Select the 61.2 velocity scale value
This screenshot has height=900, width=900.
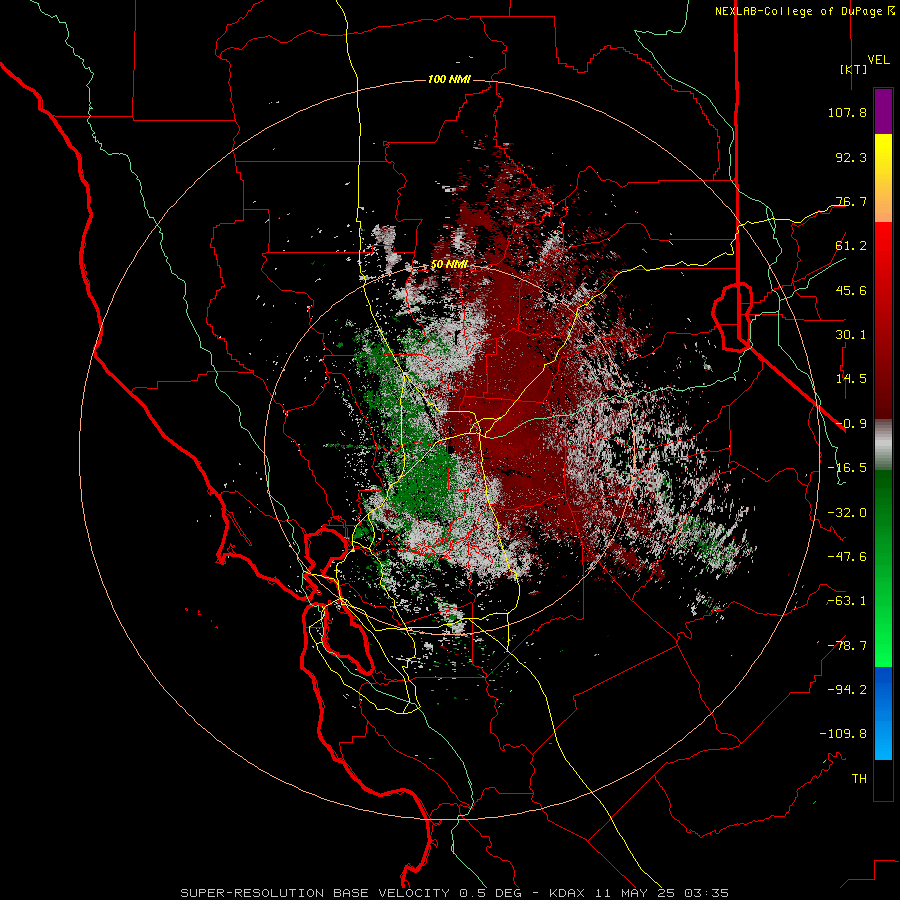851,246
